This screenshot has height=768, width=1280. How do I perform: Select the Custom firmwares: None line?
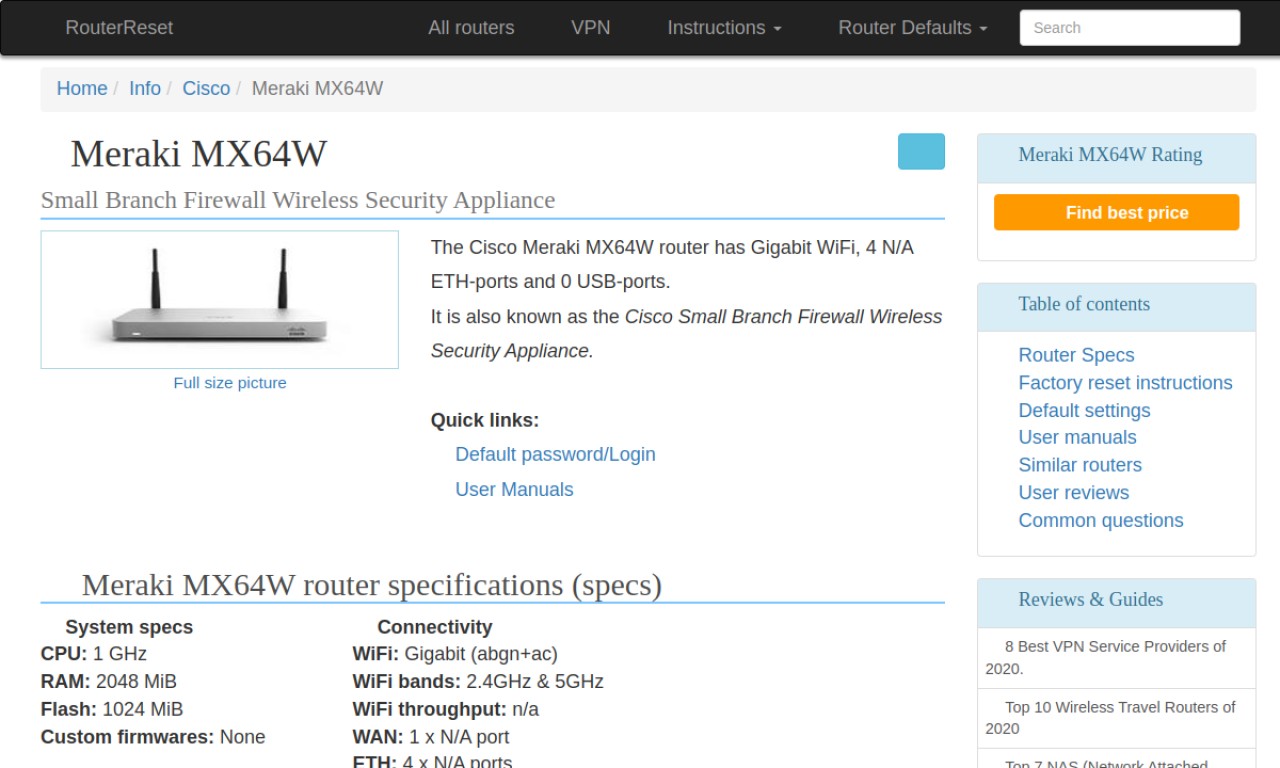[153, 737]
